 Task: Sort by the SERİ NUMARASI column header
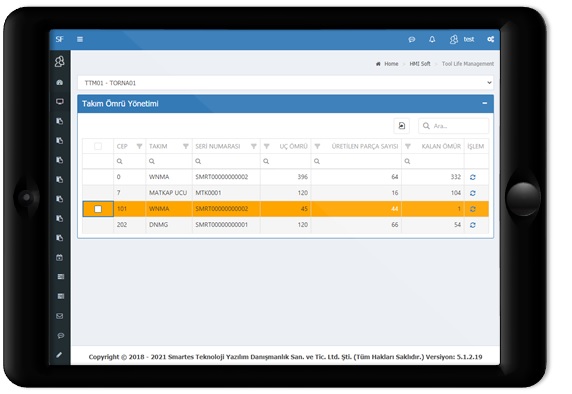[x=217, y=146]
